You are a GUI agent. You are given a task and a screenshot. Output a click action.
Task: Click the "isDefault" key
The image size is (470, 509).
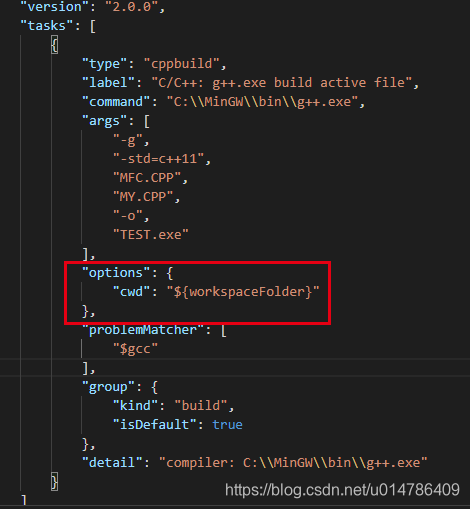[x=155, y=425]
